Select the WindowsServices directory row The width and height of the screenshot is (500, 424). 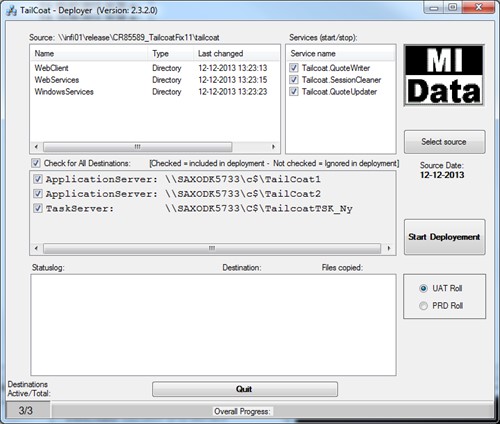point(155,92)
